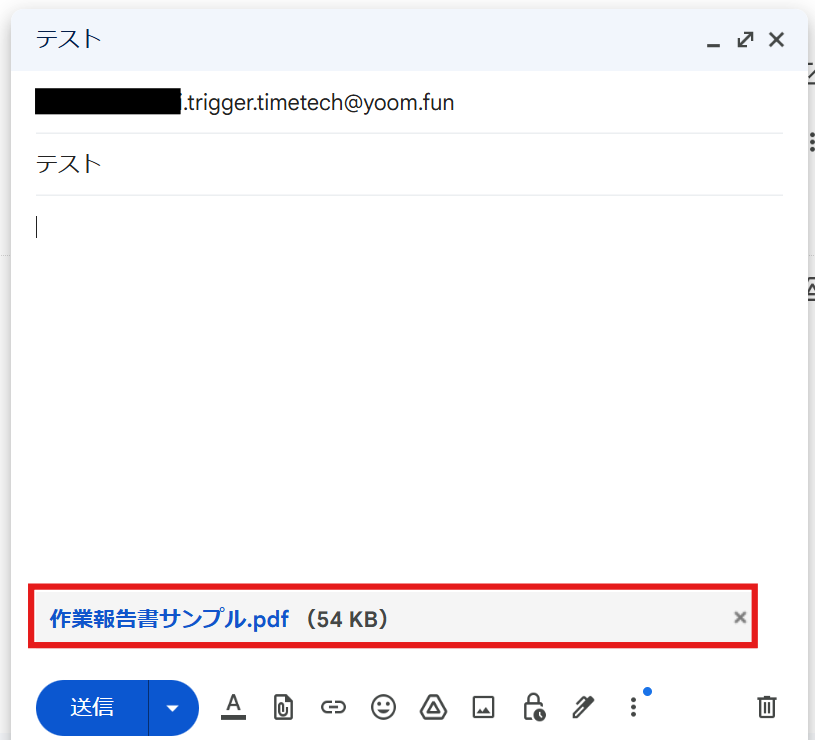The image size is (815, 740).
Task: Click the recipient field with trigger.timetech@yoom.fun
Action: [409, 102]
